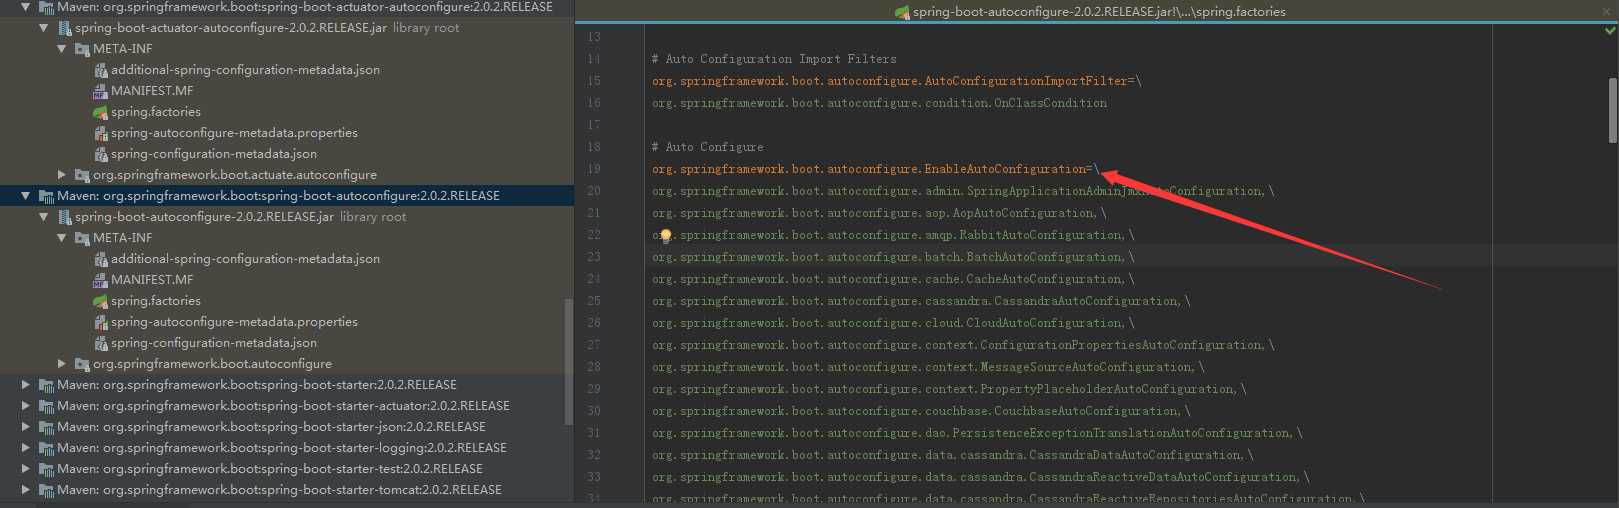
Task: Click spring-autoconfigure-metadata.properties icon in autoconfigure jar
Action: point(100,322)
